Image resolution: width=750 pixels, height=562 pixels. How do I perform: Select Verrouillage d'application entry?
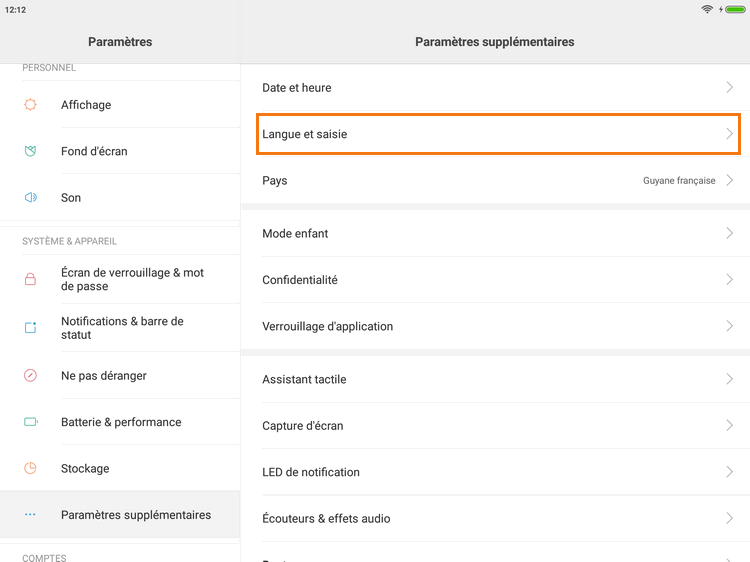495,326
